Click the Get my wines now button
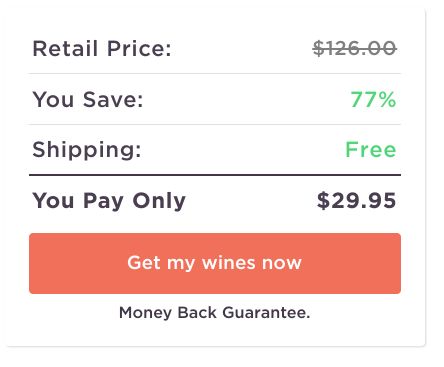The image size is (444, 367). click(x=215, y=263)
